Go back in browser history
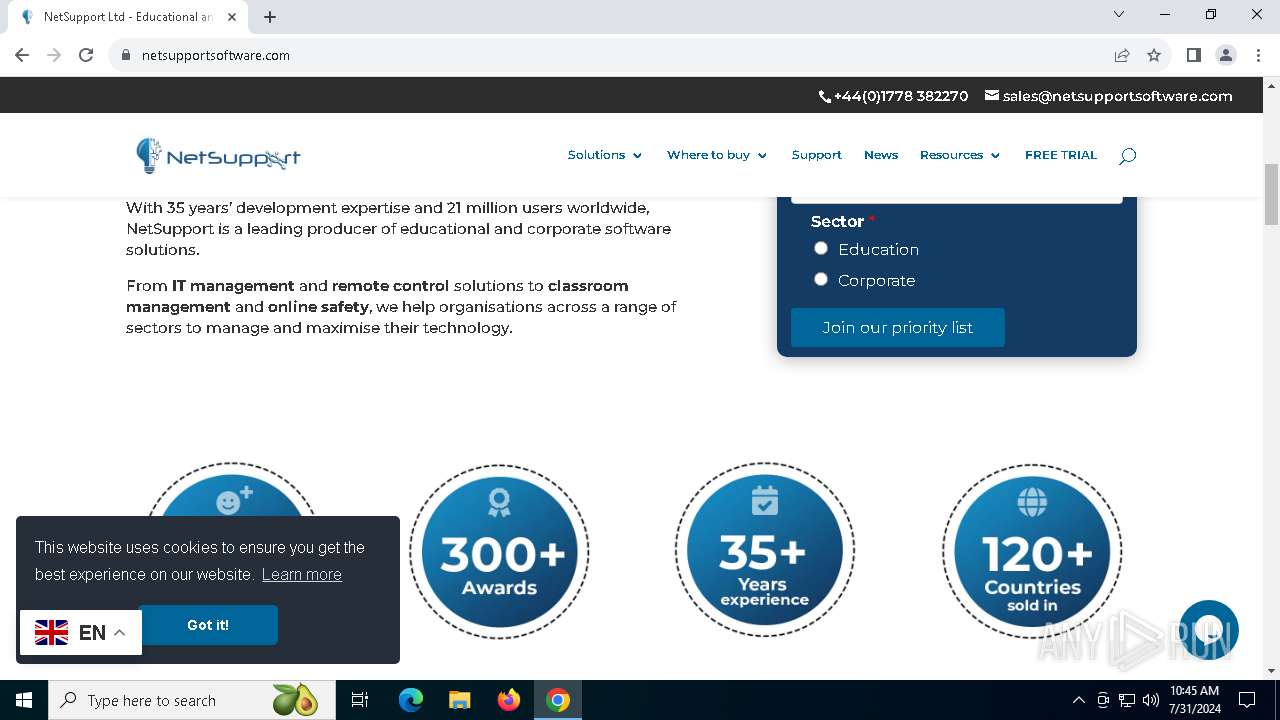The width and height of the screenshot is (1280, 720). click(x=22, y=55)
